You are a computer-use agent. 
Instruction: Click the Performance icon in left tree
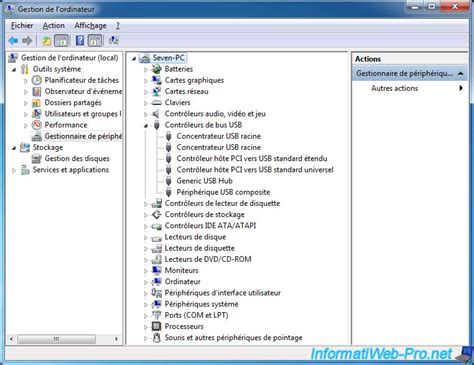point(37,125)
